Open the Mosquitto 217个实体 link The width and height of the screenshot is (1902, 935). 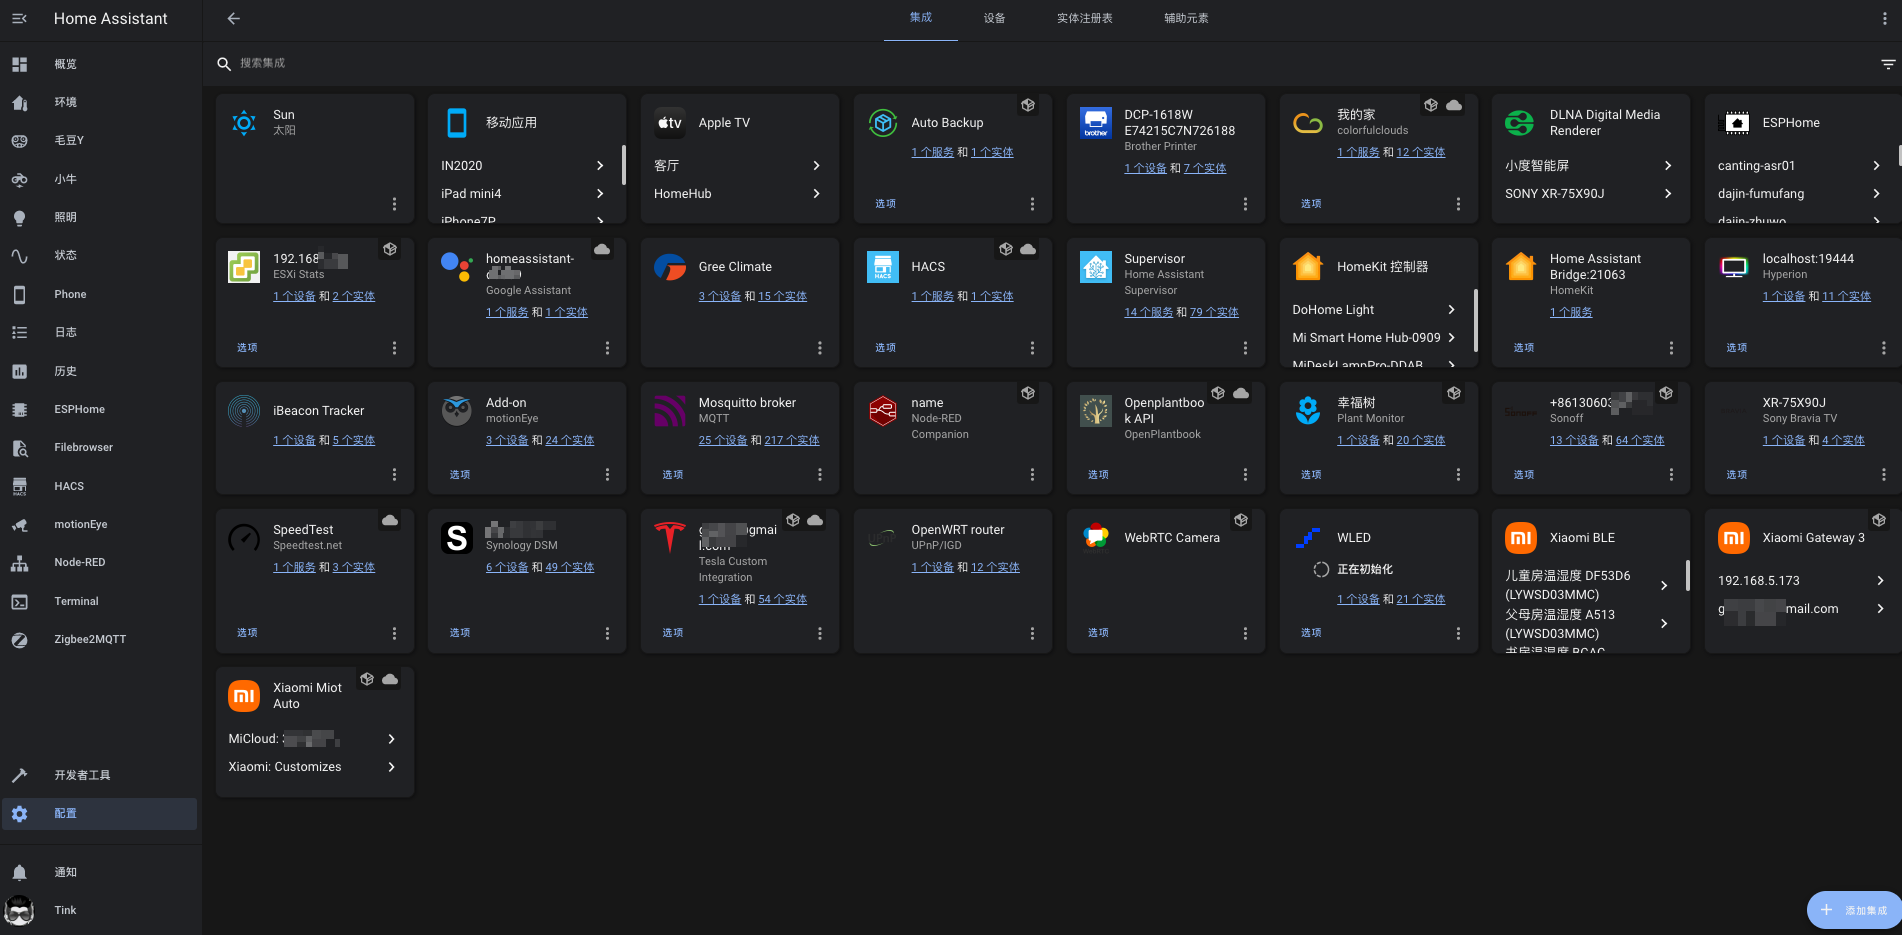click(792, 441)
